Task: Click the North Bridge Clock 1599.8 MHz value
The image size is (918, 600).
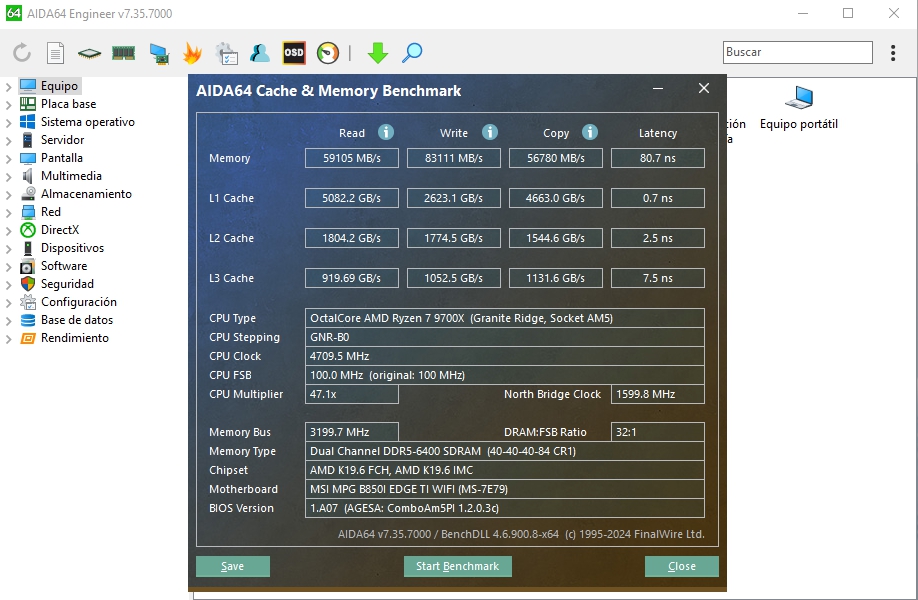Action: pos(657,394)
